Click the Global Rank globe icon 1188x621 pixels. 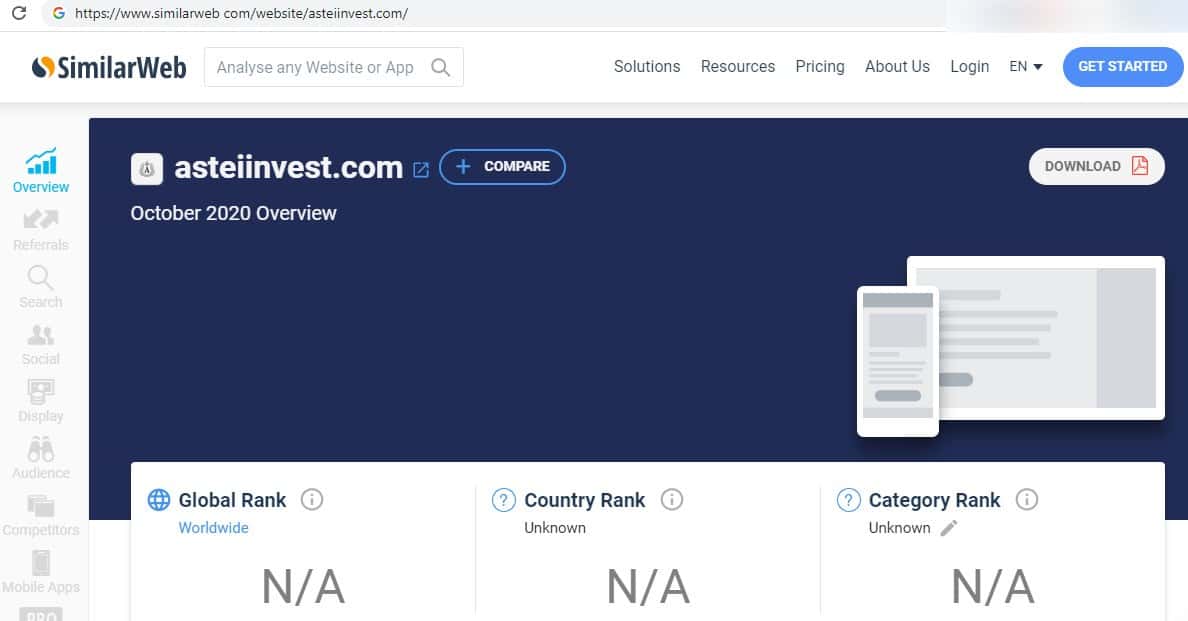[x=158, y=500]
